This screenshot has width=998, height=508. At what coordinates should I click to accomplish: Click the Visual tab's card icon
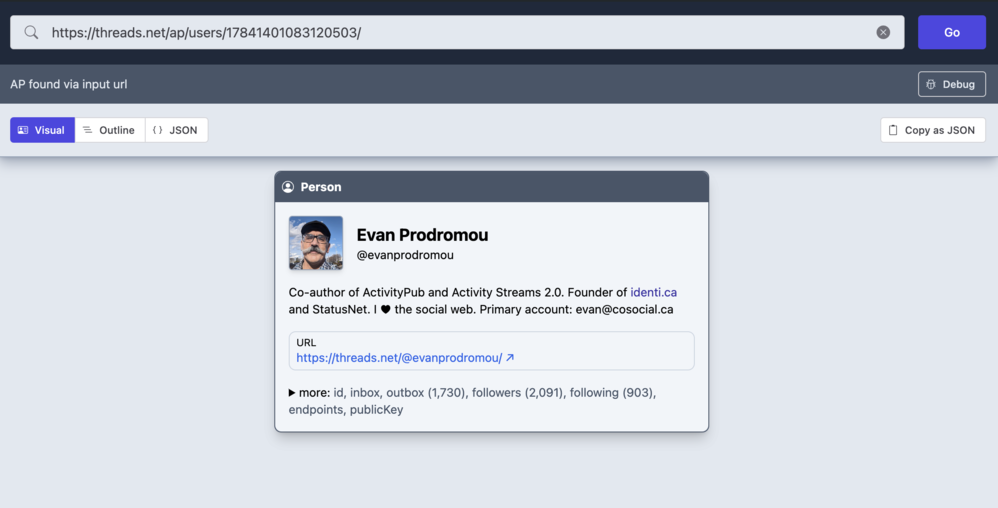coord(23,130)
